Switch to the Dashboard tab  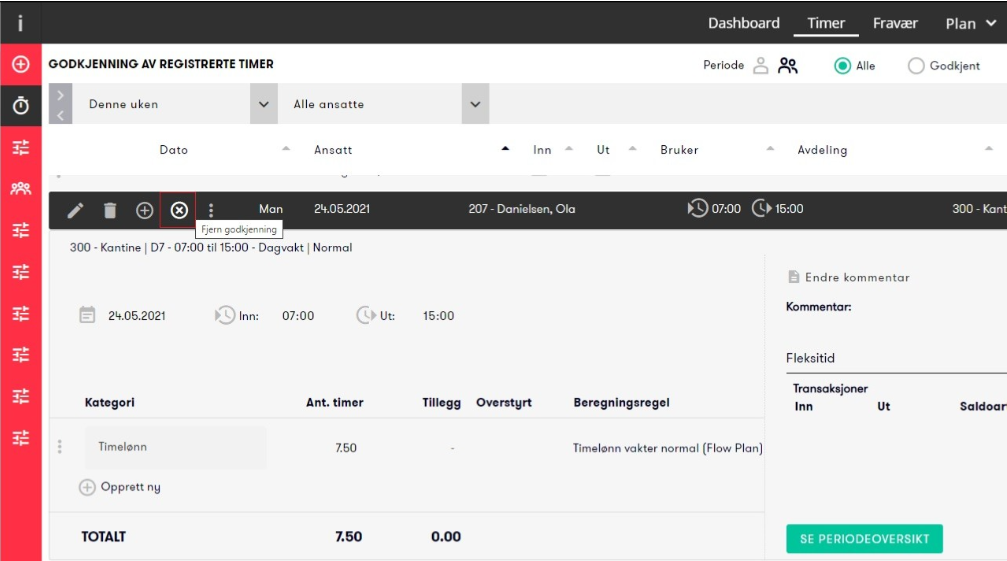point(744,23)
